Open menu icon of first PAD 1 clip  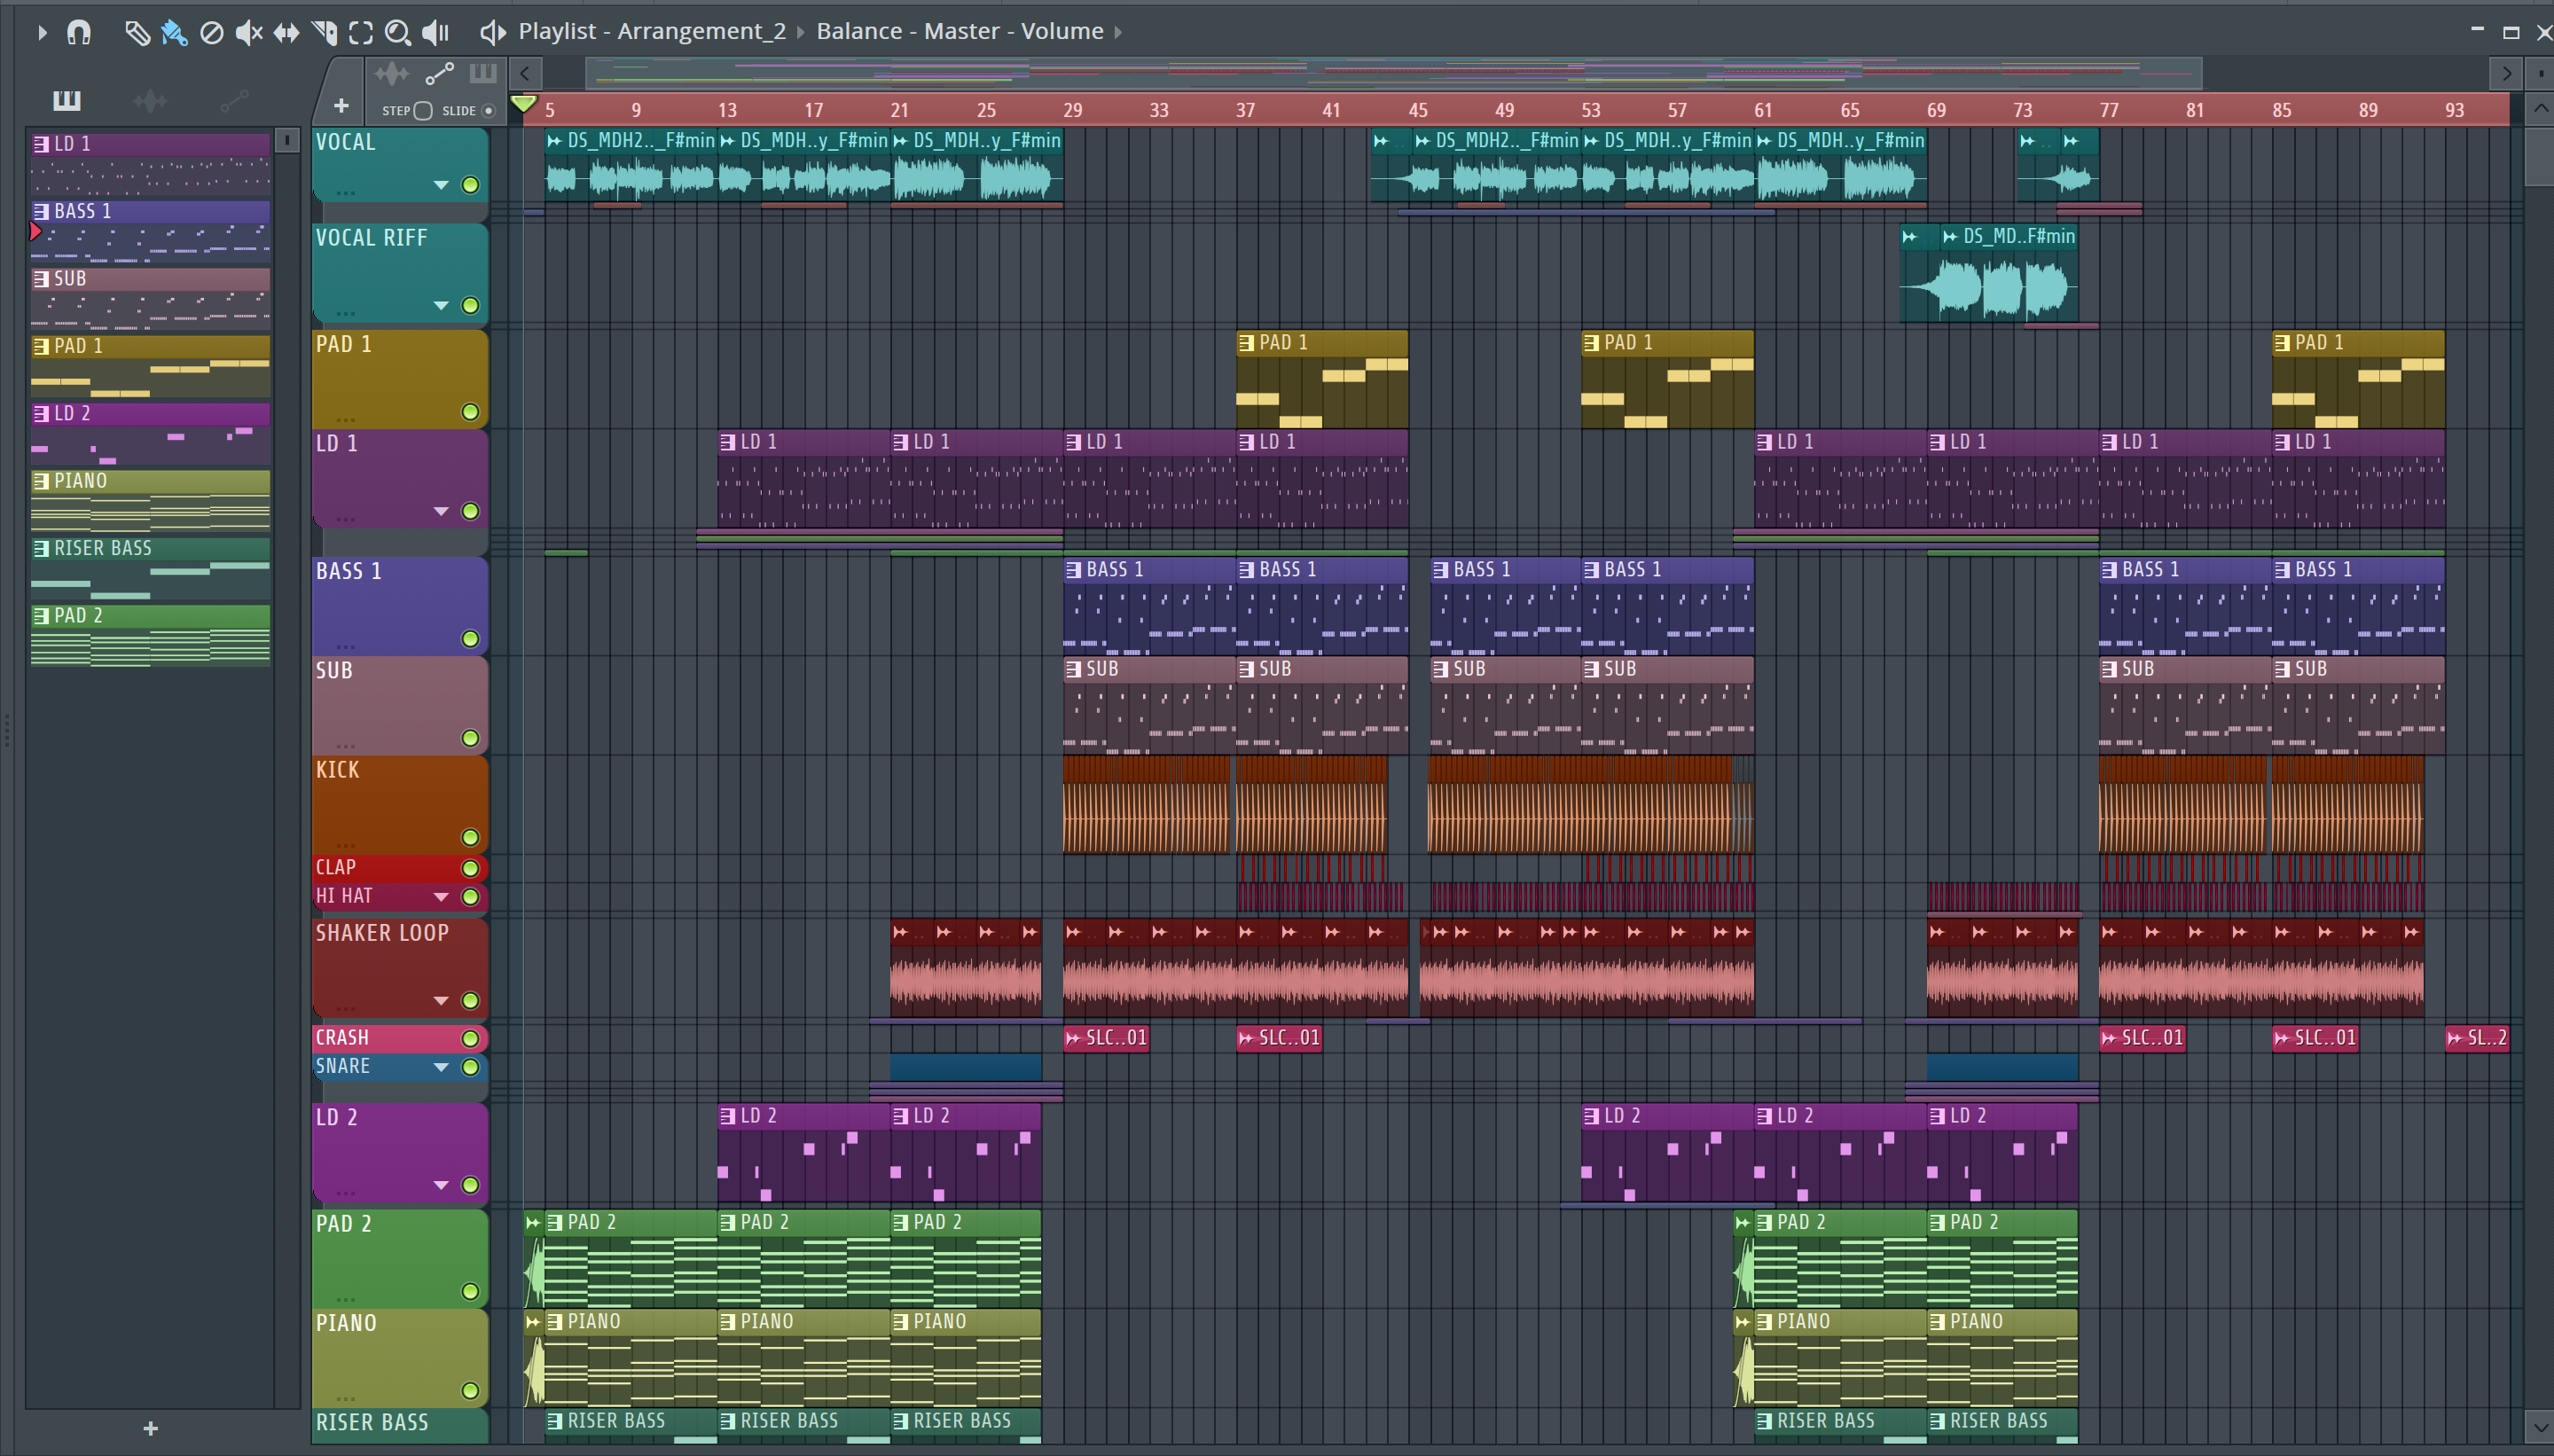(x=1246, y=343)
